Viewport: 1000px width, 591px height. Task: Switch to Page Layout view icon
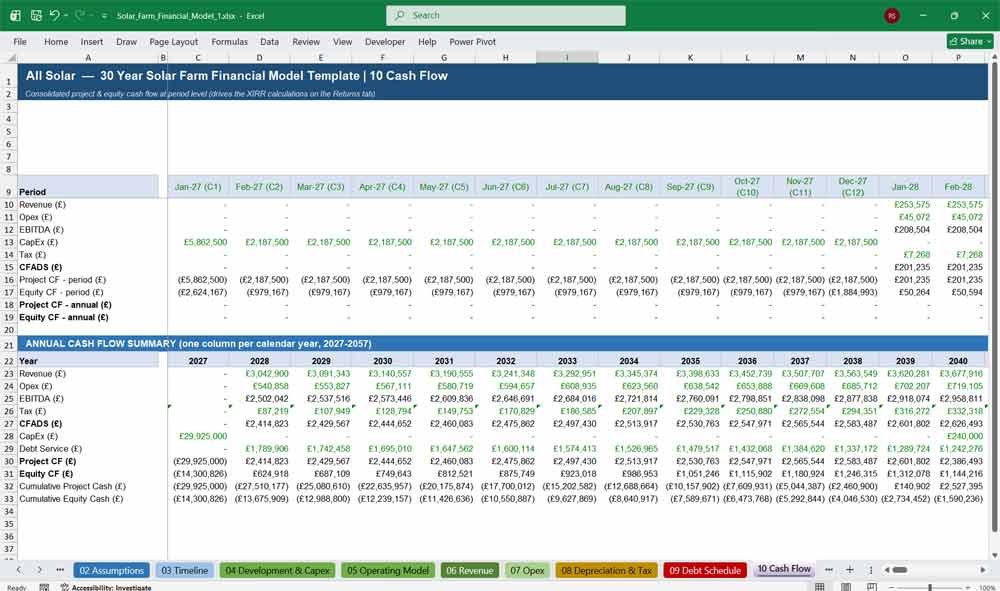tap(846, 587)
